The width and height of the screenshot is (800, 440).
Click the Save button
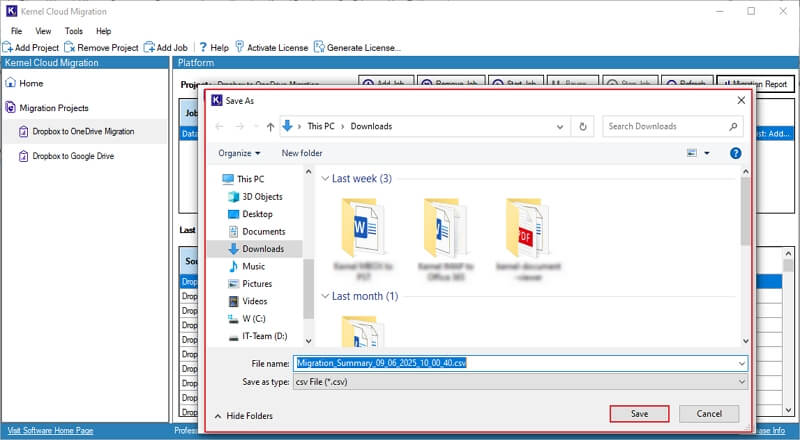639,413
